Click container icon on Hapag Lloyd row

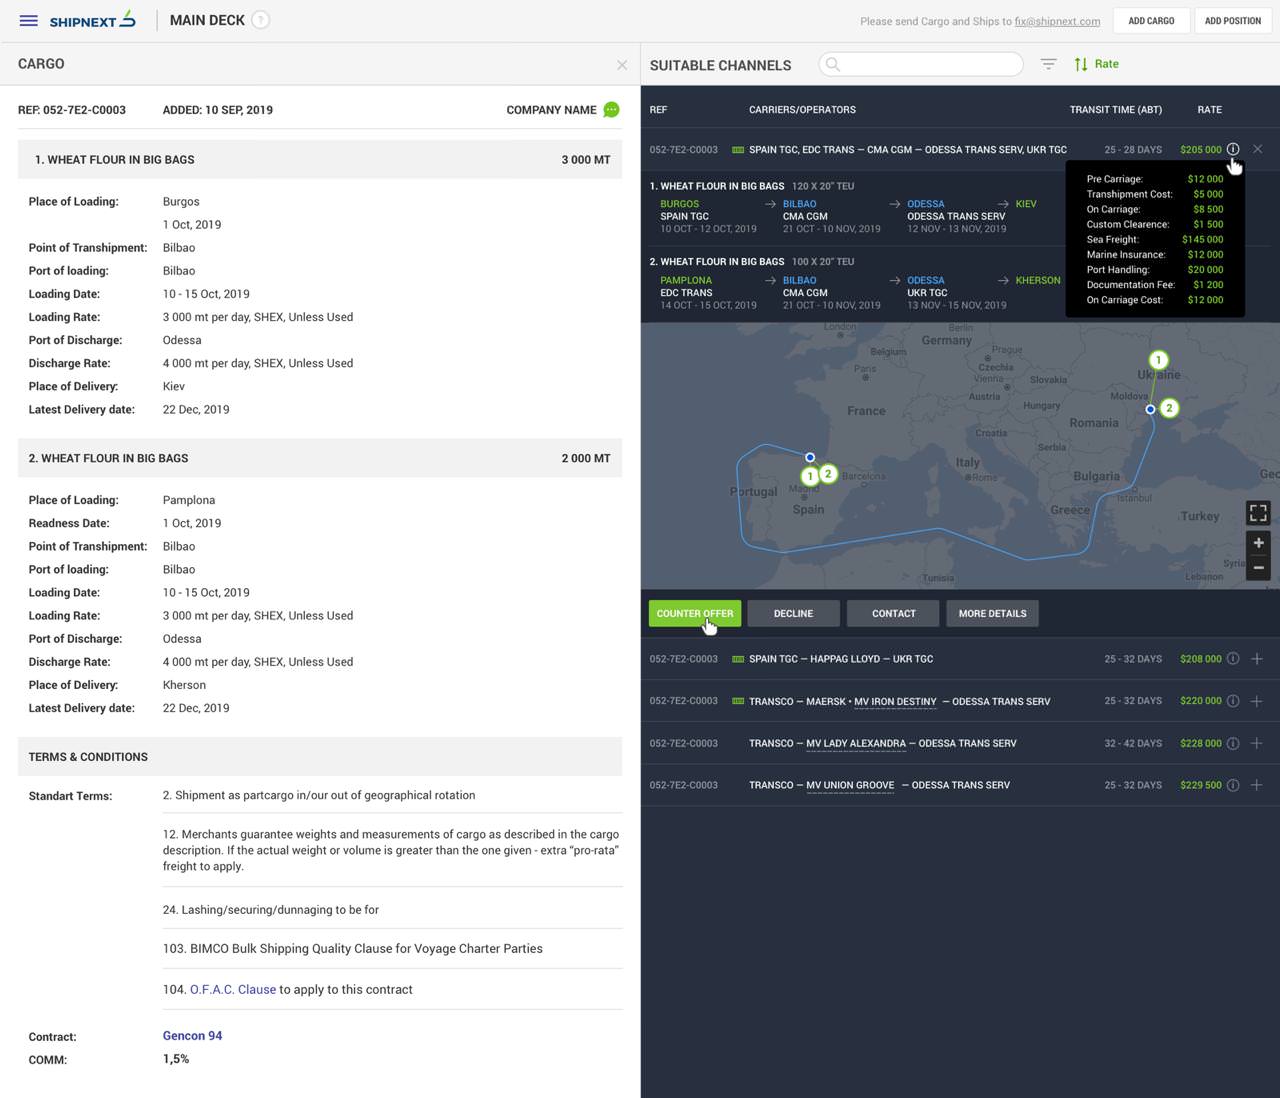738,660
